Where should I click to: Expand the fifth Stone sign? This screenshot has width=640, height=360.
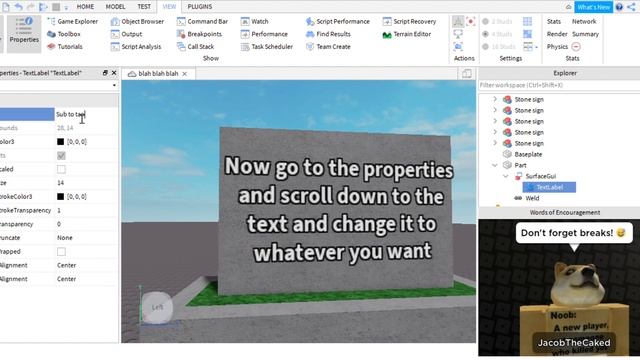click(x=495, y=143)
